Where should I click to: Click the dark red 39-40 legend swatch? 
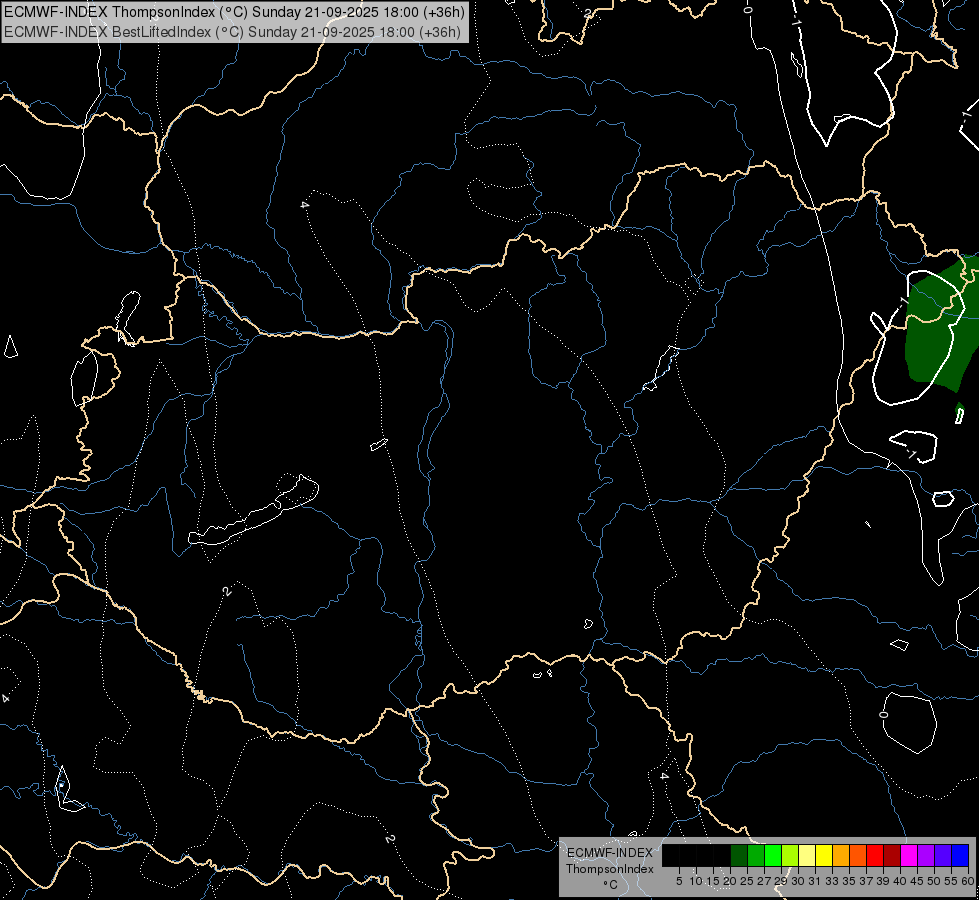tap(892, 855)
